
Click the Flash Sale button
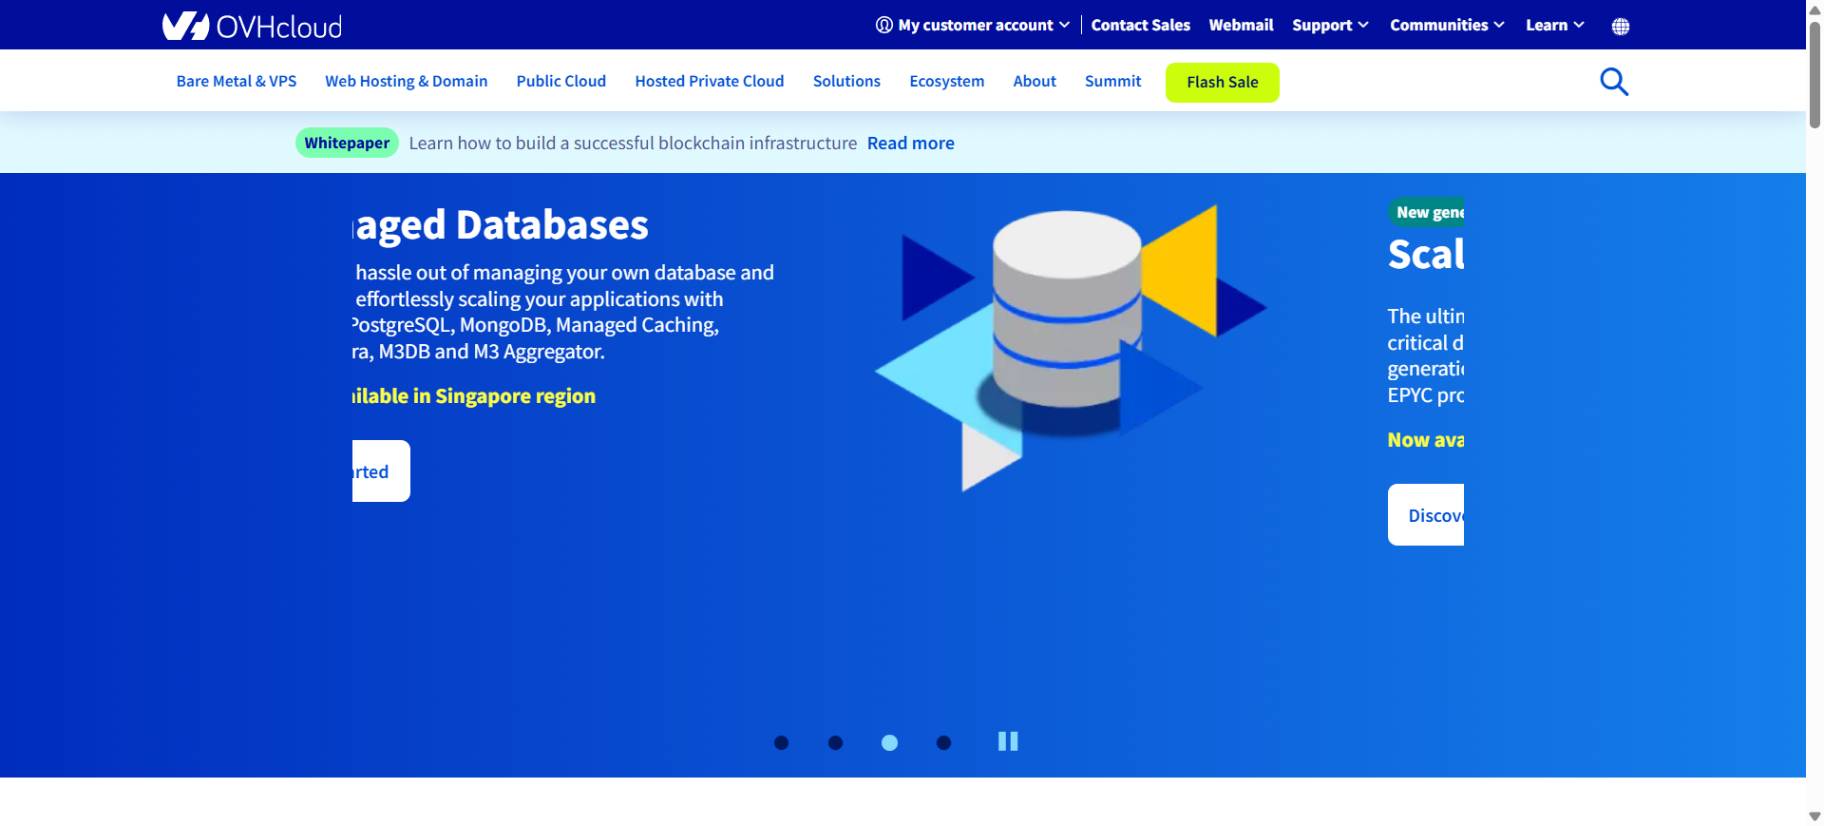tap(1222, 82)
